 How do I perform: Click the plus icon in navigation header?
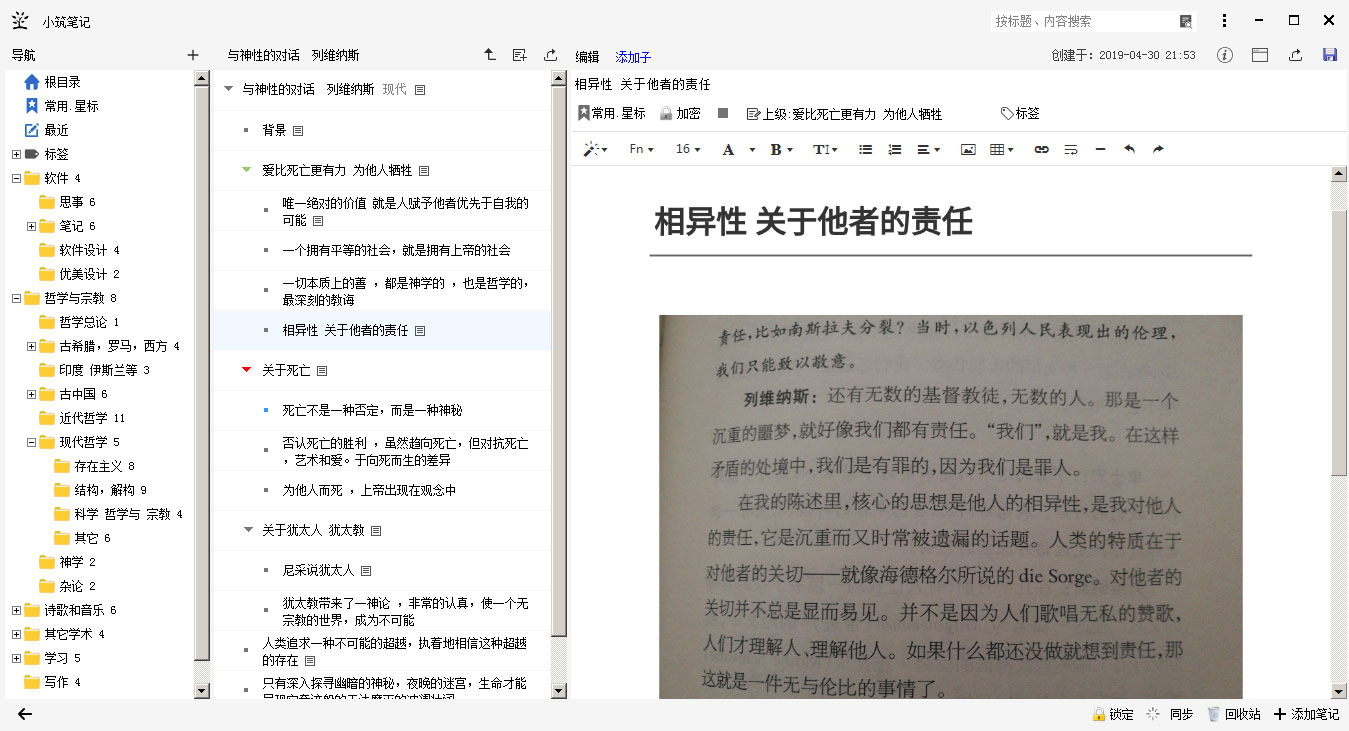[193, 56]
